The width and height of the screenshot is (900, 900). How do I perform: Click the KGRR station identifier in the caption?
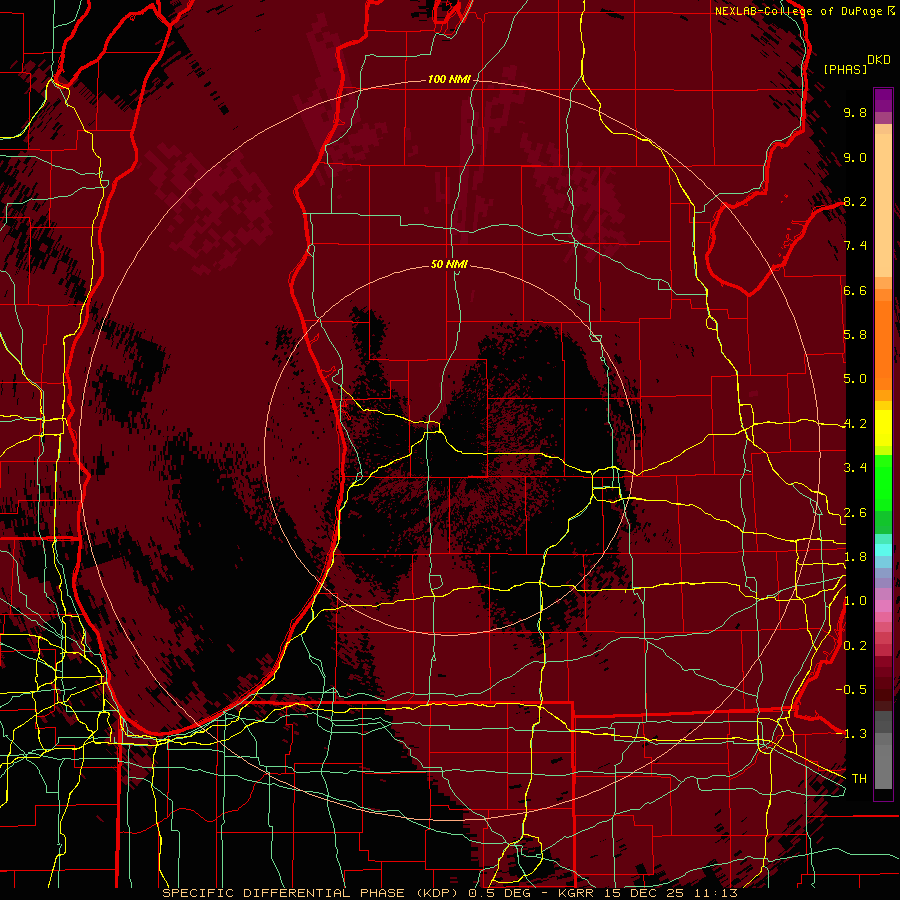(577, 893)
